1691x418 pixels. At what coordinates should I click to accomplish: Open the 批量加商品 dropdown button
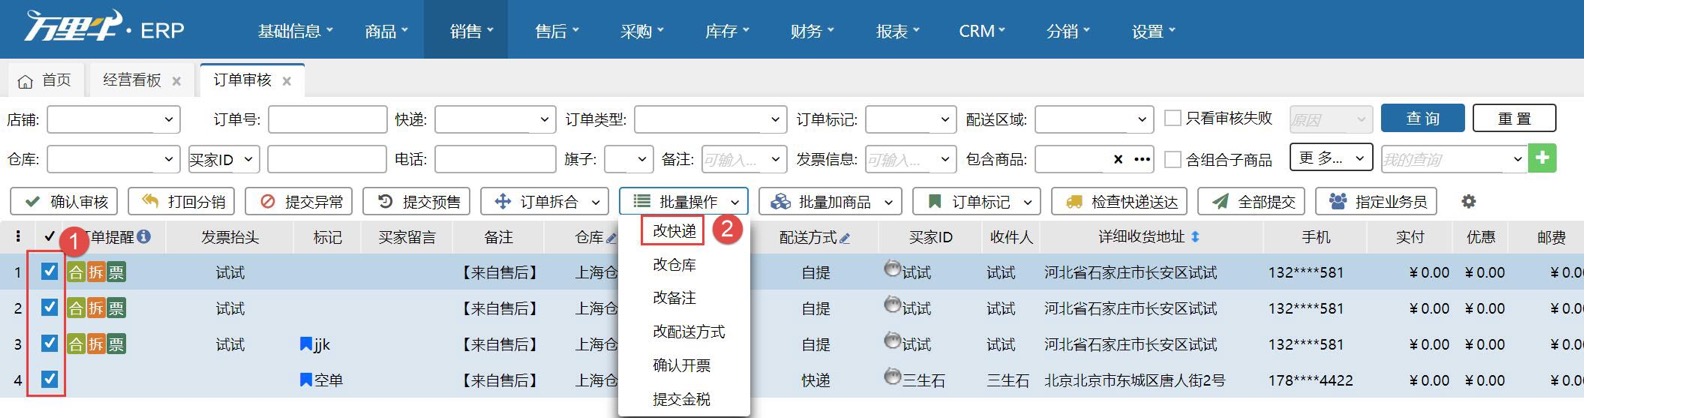[x=830, y=201]
